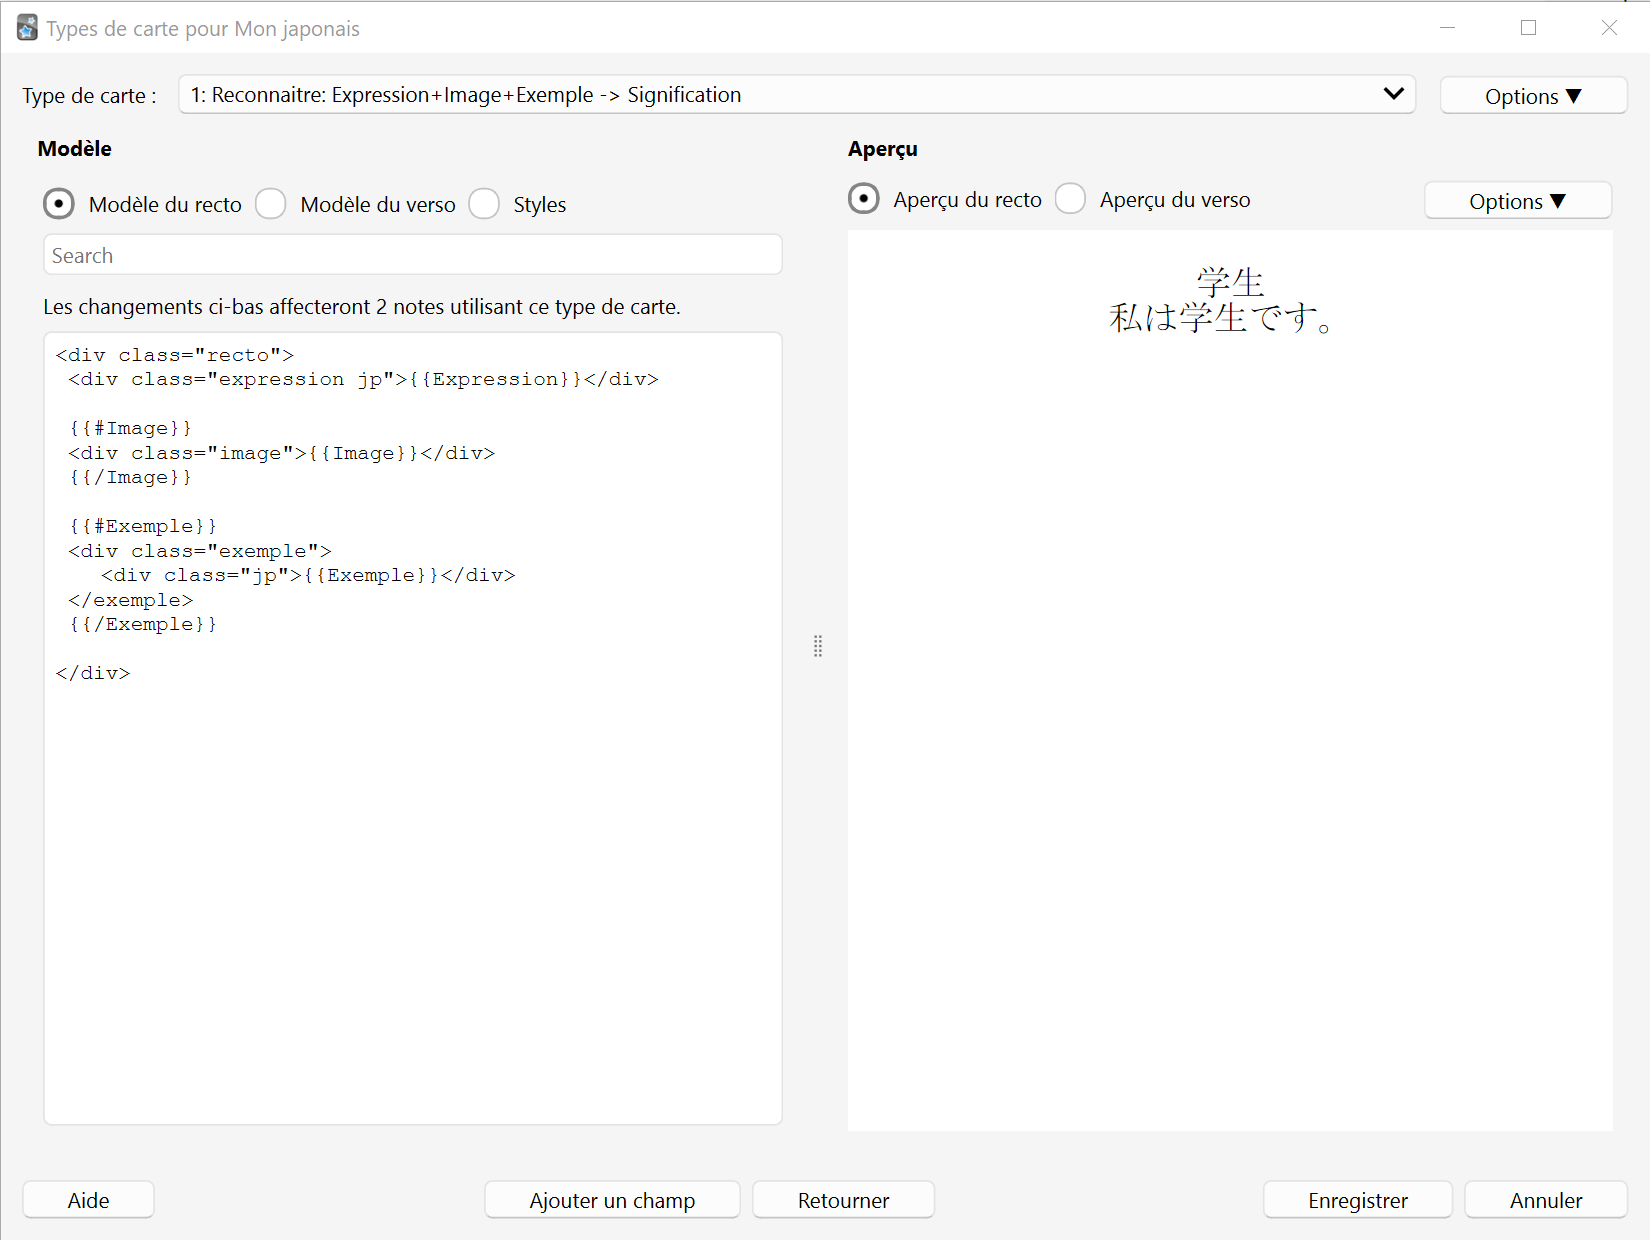This screenshot has height=1240, width=1650.
Task: Open the Type de carte dropdown list
Action: pyautogui.click(x=797, y=95)
